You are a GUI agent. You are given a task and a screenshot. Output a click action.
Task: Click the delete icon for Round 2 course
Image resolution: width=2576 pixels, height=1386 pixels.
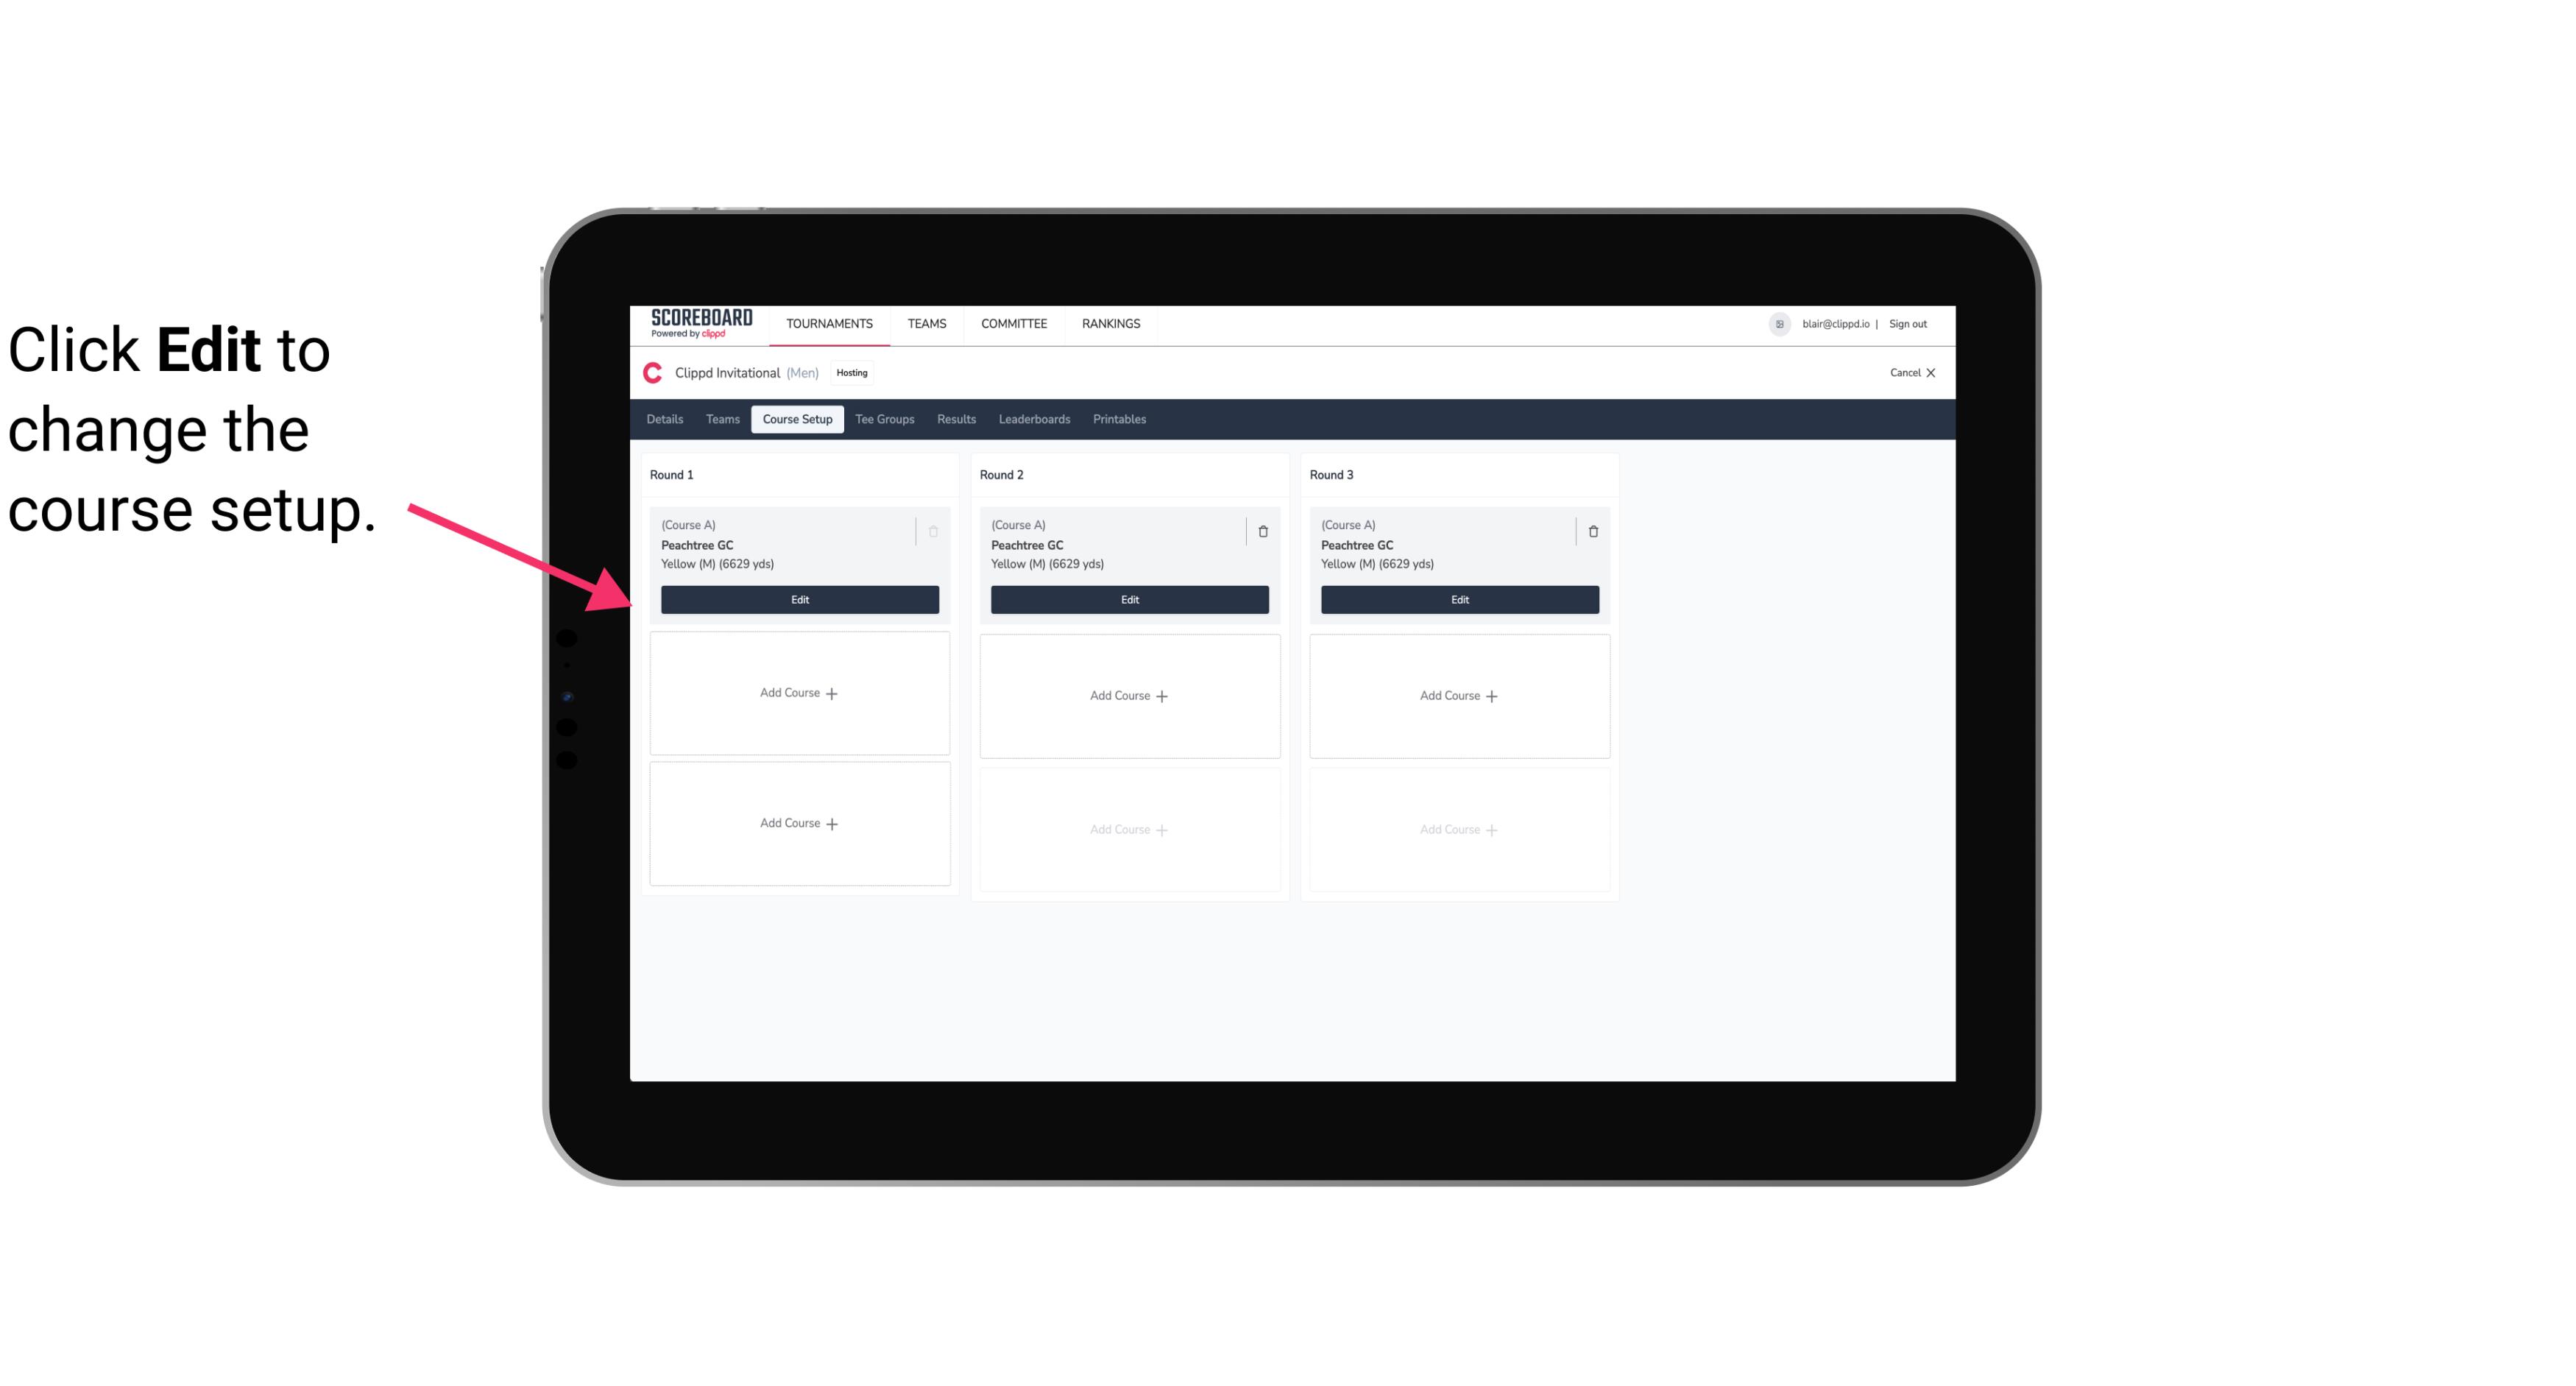click(1262, 531)
